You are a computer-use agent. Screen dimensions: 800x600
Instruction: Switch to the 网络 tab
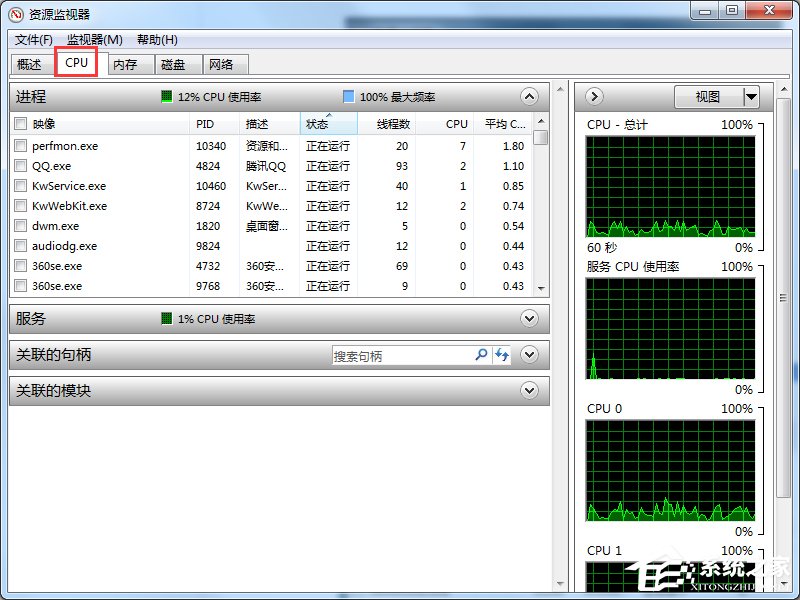(224, 63)
